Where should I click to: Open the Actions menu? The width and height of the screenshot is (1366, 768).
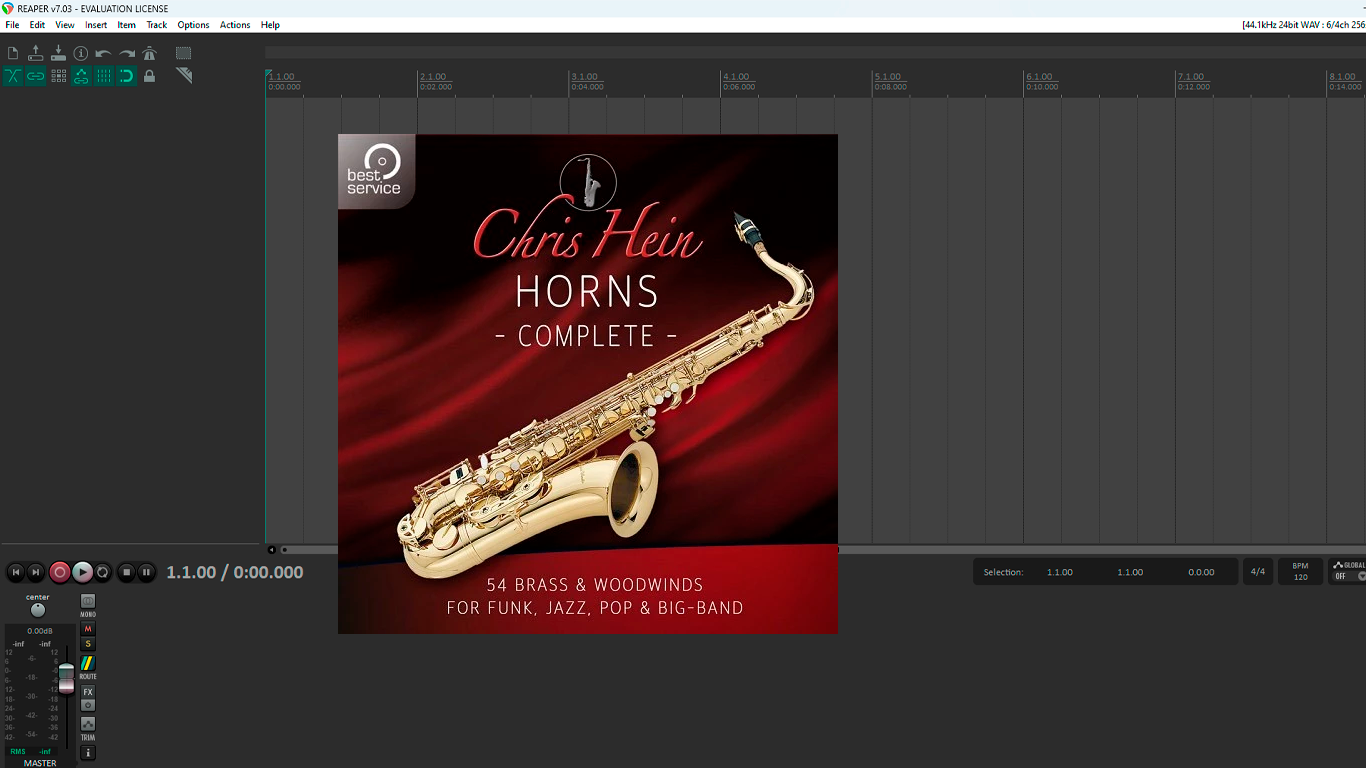pyautogui.click(x=235, y=25)
